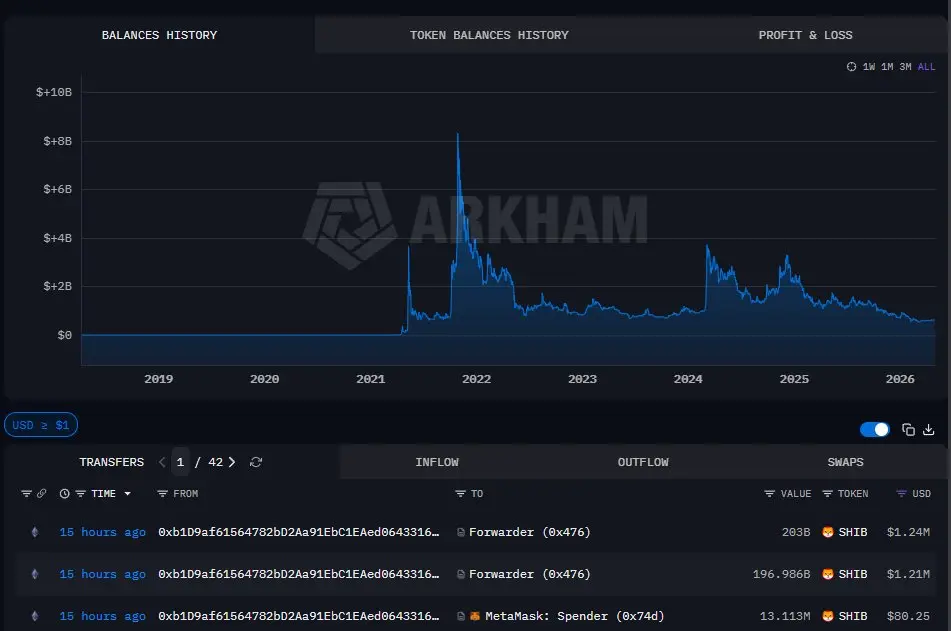Select the 1W chart range

click(x=869, y=67)
